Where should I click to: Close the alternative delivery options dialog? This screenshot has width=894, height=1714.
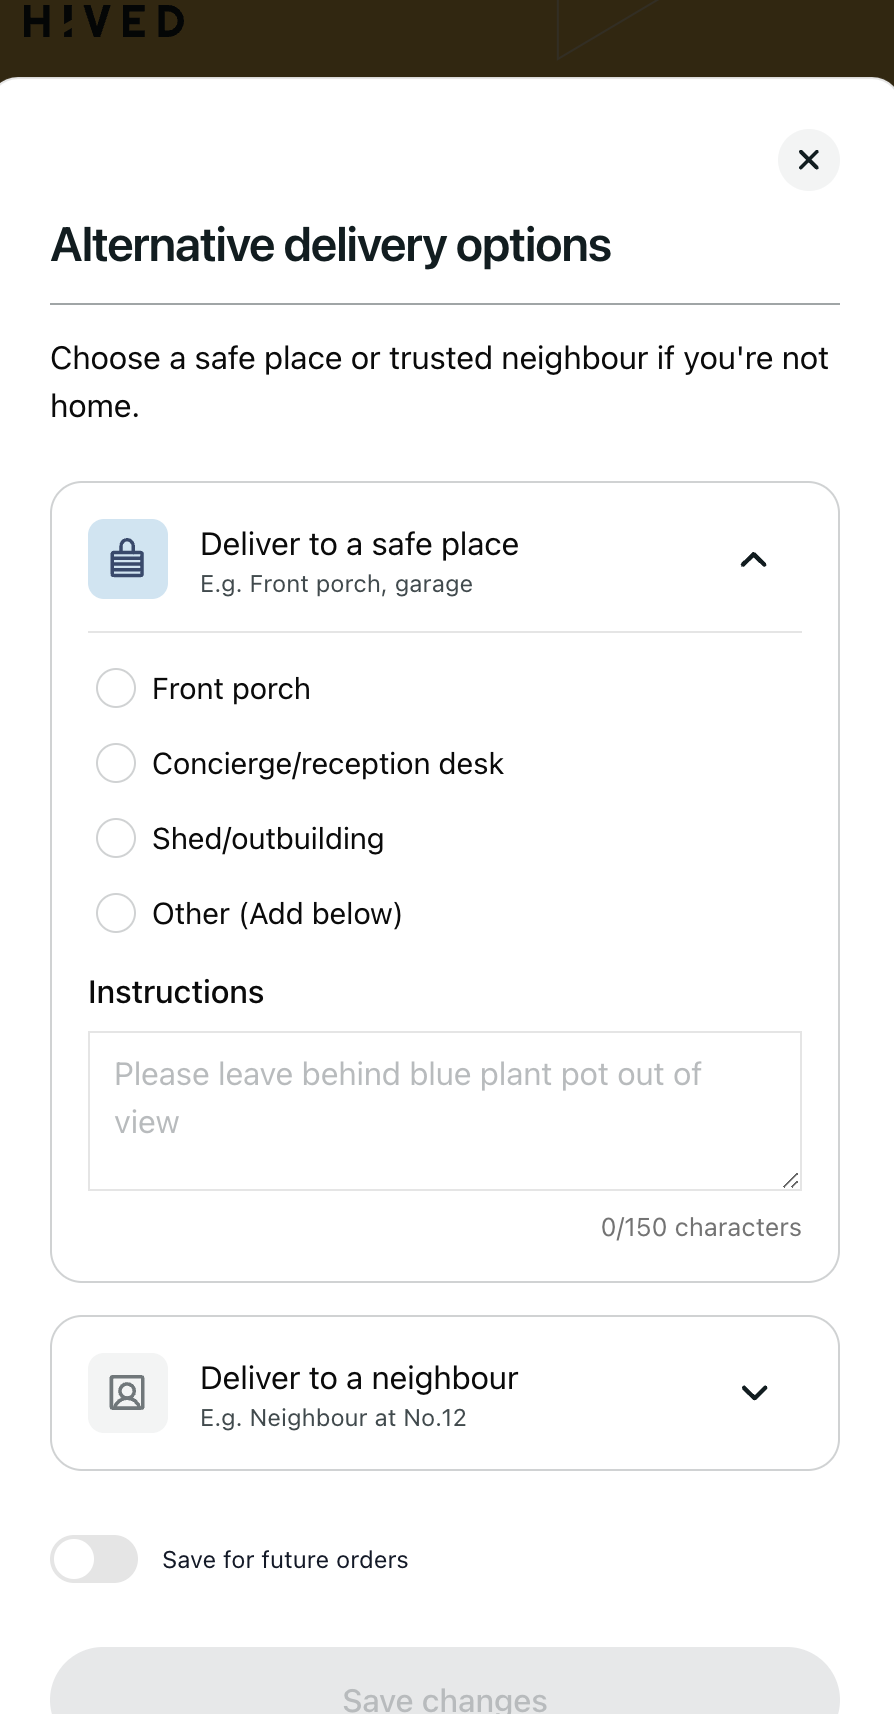(808, 160)
